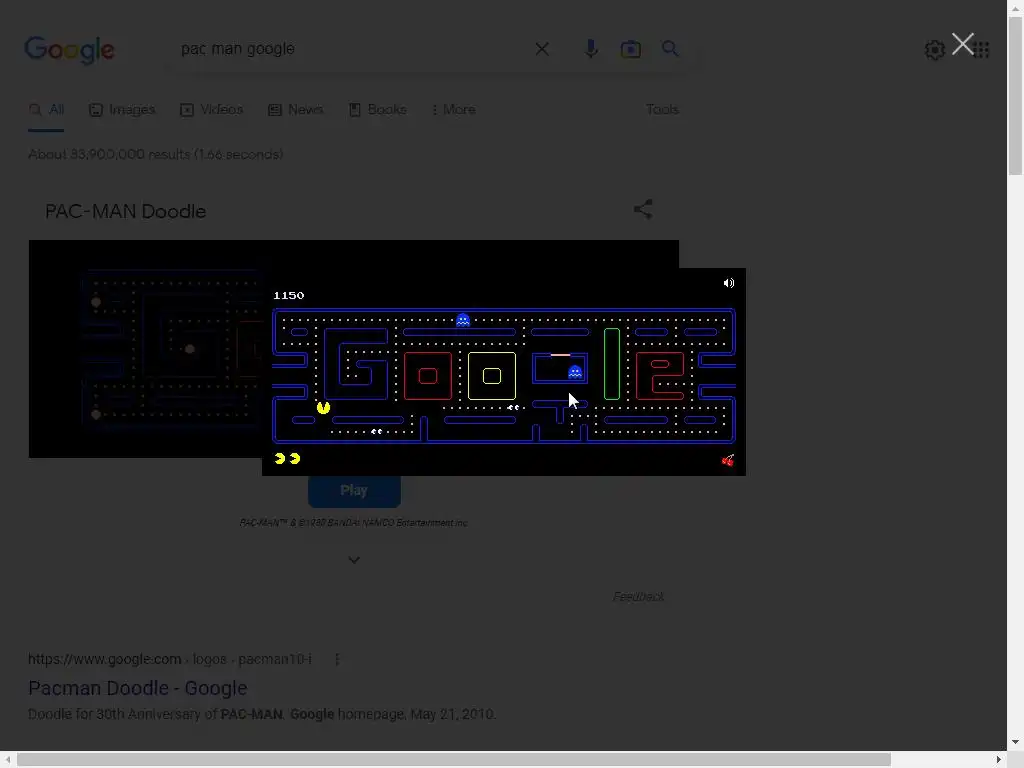Screen dimensions: 1024x768
Task: Open the Google apps grid
Action: 981,50
